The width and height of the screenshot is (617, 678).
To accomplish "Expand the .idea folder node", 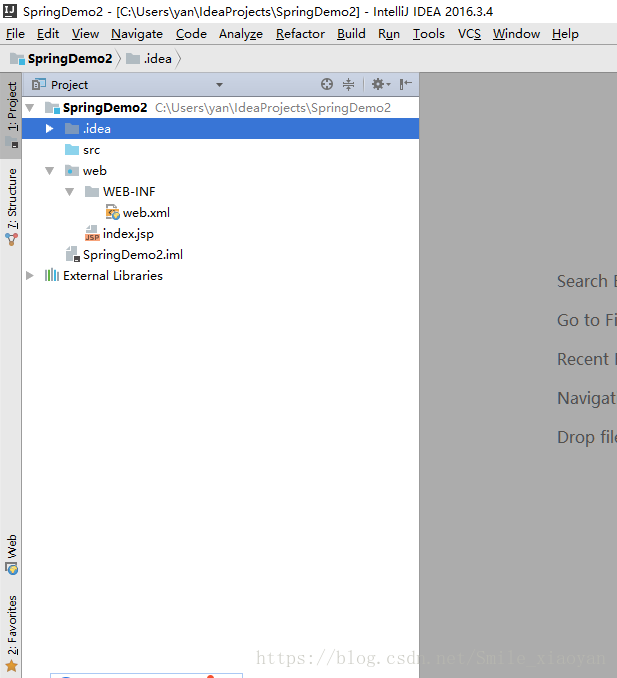I will [x=49, y=128].
